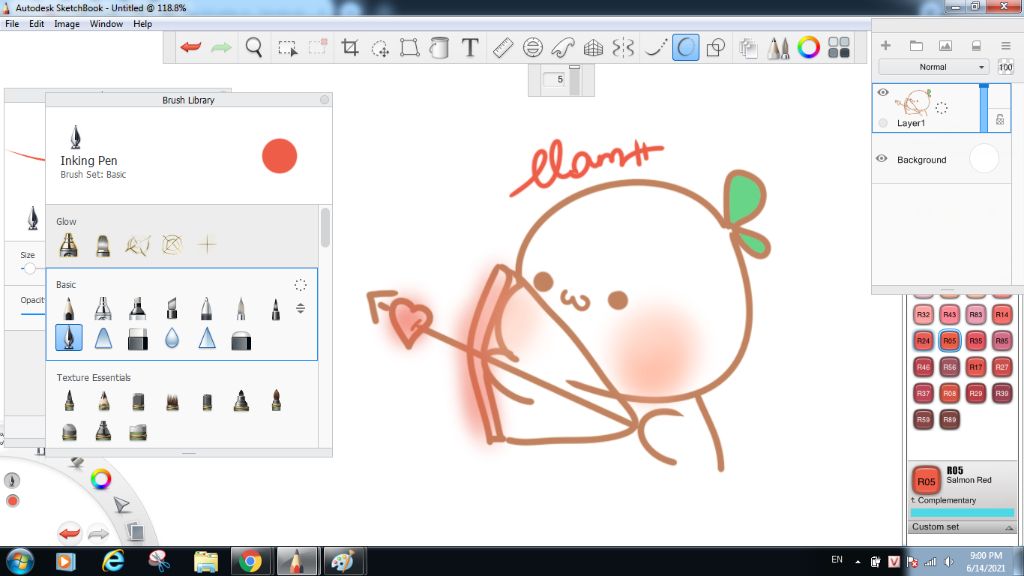Click the Inking Pen red color circle
The width and height of the screenshot is (1024, 576).
[x=280, y=156]
